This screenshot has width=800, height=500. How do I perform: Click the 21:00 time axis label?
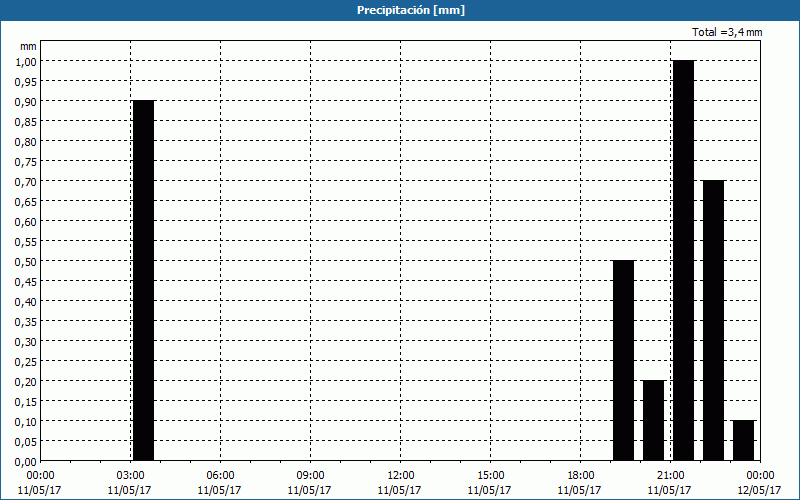point(670,476)
